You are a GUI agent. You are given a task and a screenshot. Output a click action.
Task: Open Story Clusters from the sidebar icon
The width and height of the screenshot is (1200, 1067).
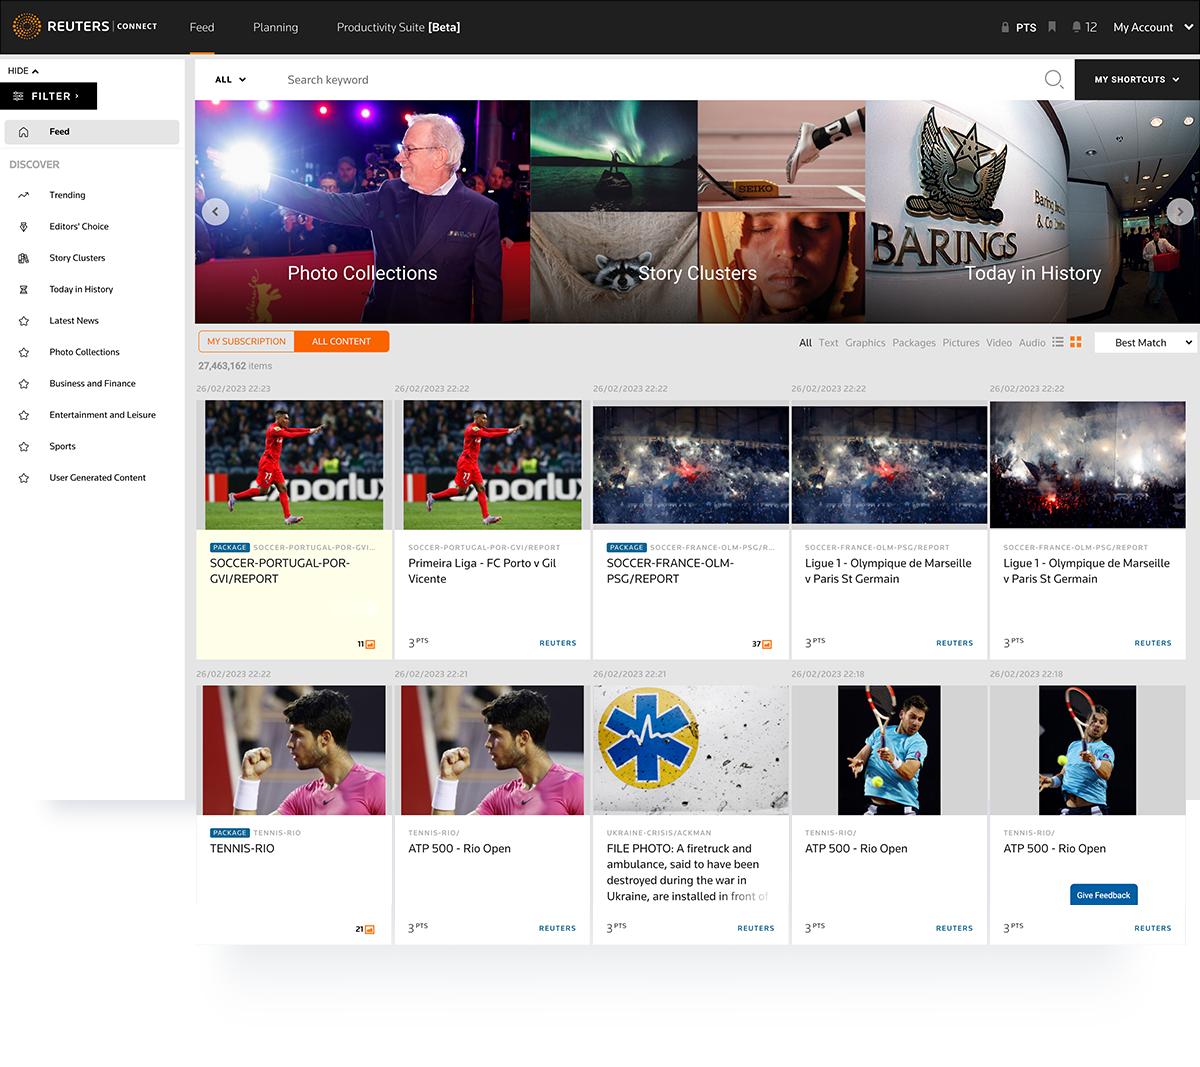[24, 257]
